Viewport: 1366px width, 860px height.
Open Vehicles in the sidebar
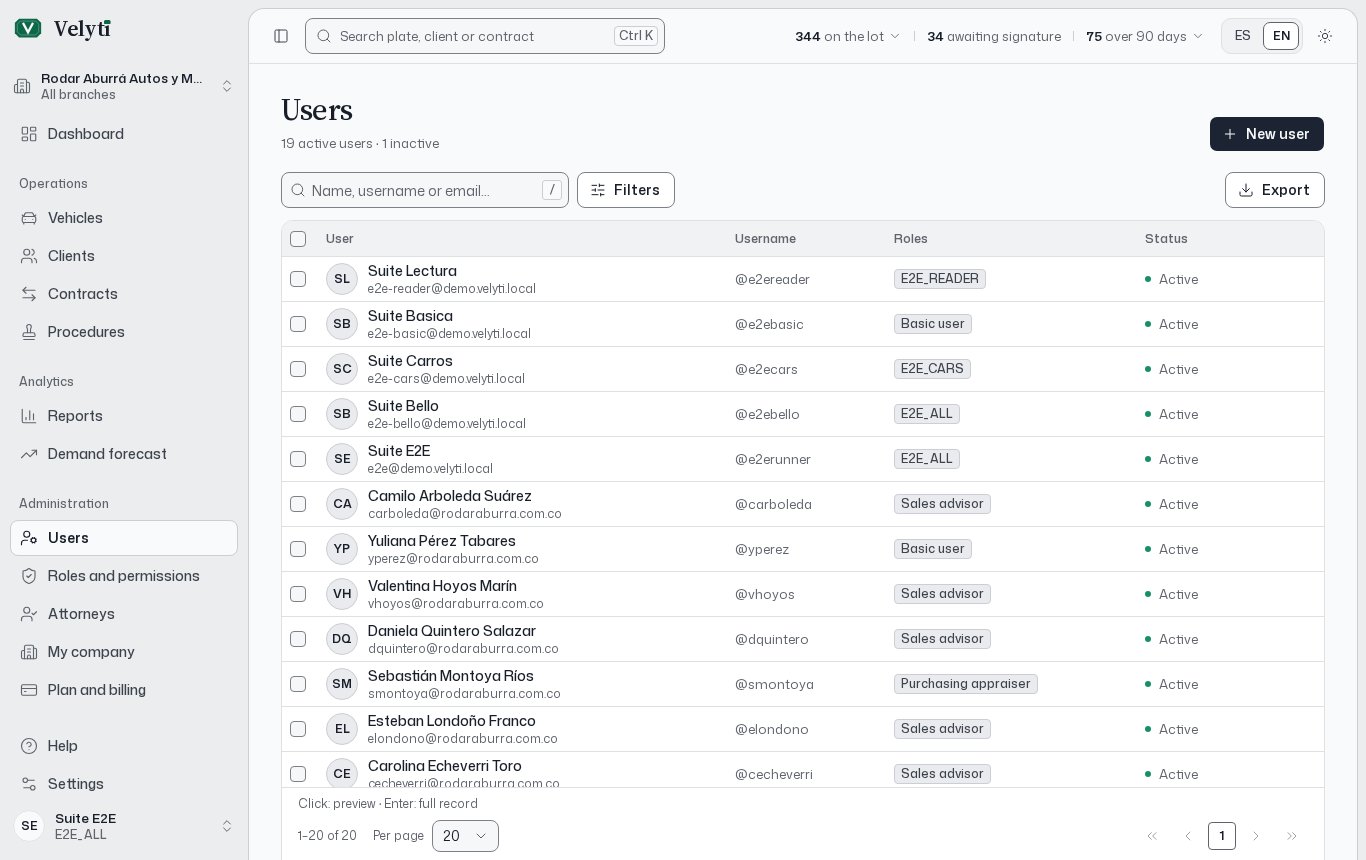[x=124, y=218]
